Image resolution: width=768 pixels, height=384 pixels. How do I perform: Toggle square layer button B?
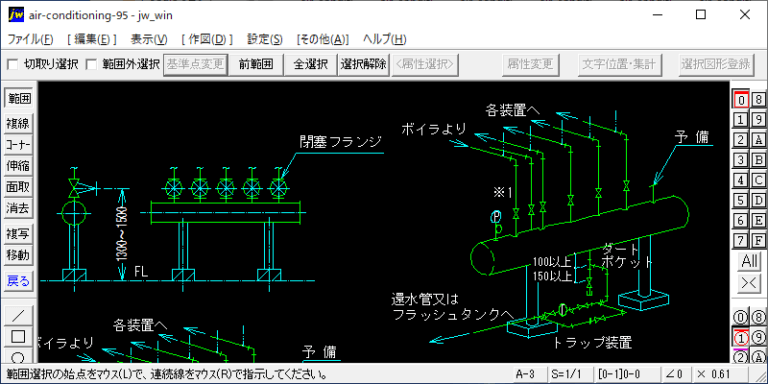point(759,160)
